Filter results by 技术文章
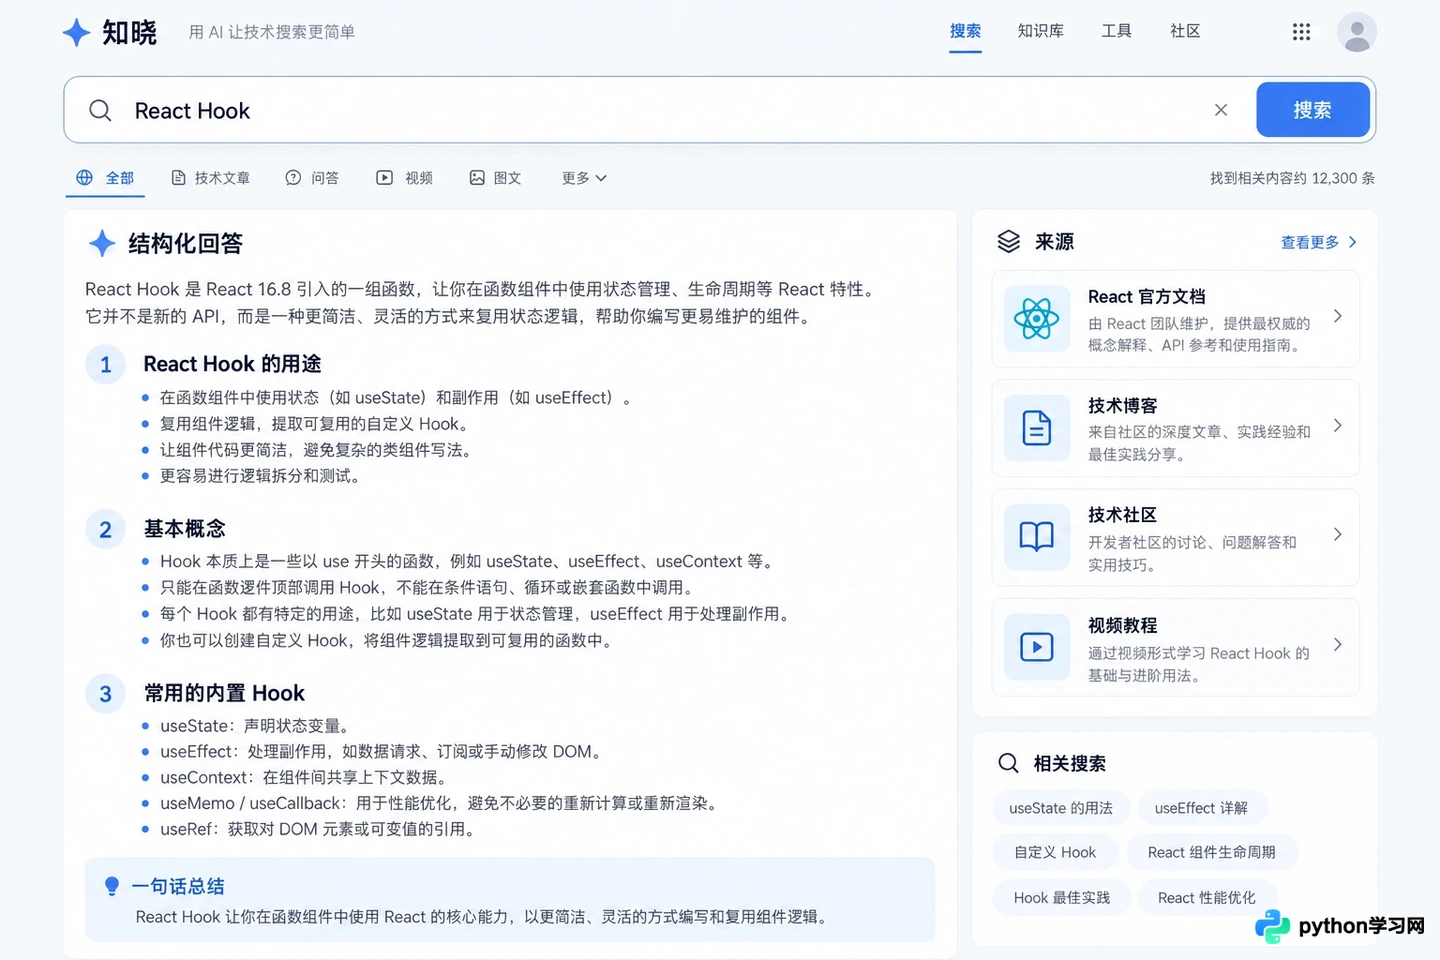 [210, 178]
